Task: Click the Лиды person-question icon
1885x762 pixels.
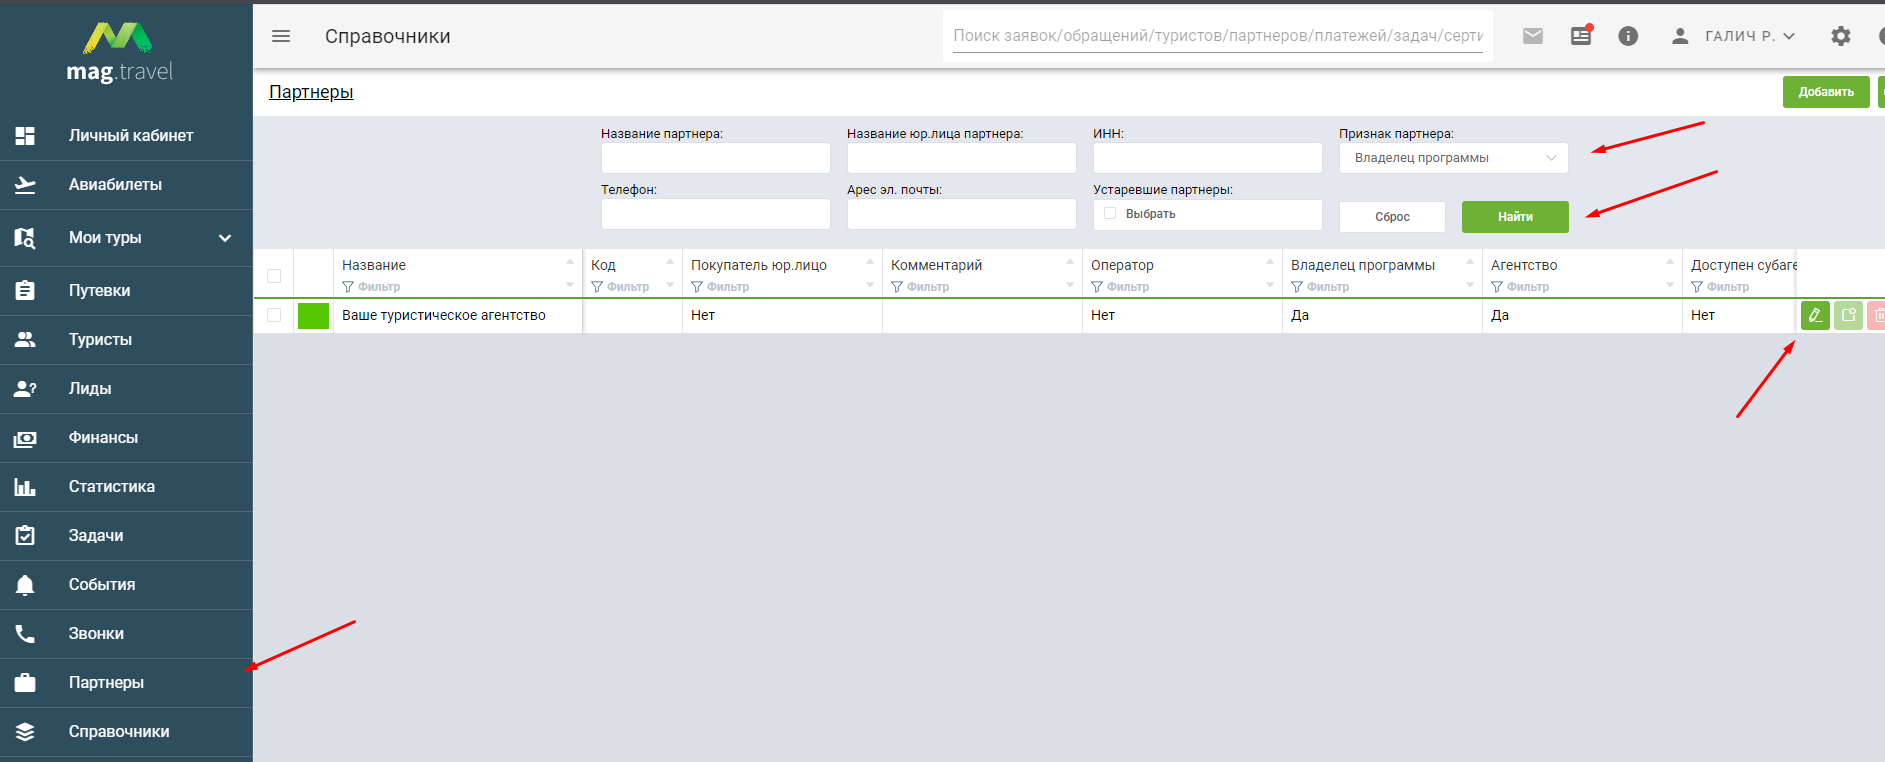Action: point(25,389)
